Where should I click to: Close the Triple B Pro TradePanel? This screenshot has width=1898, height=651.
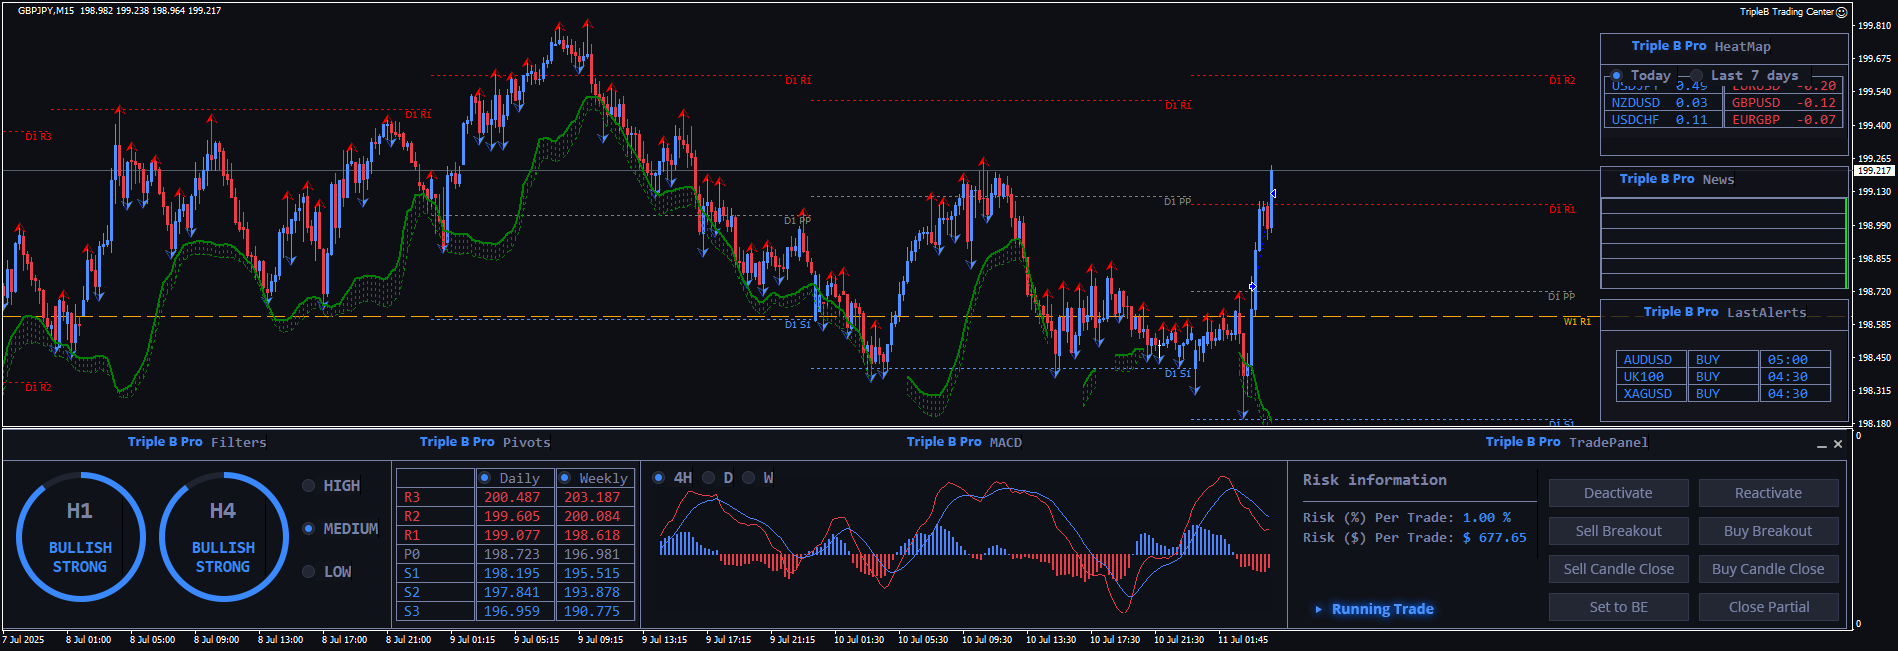point(1838,444)
